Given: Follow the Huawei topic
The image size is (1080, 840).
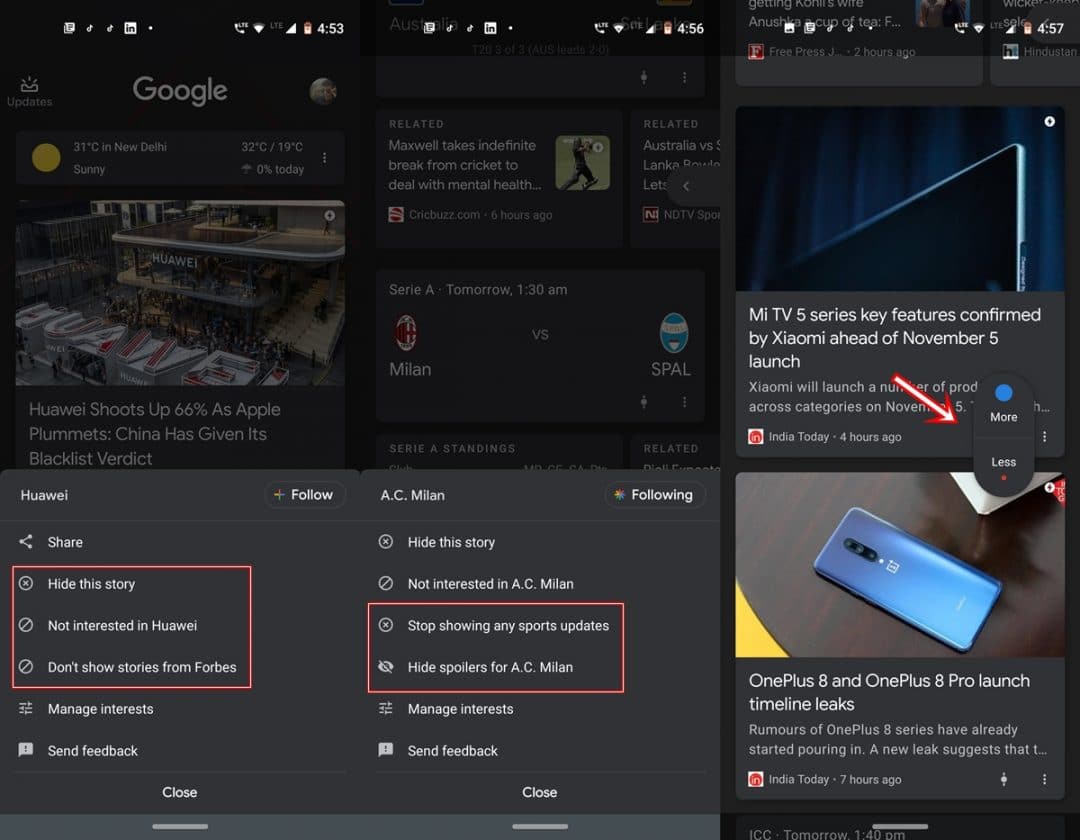Looking at the screenshot, I should pos(304,495).
